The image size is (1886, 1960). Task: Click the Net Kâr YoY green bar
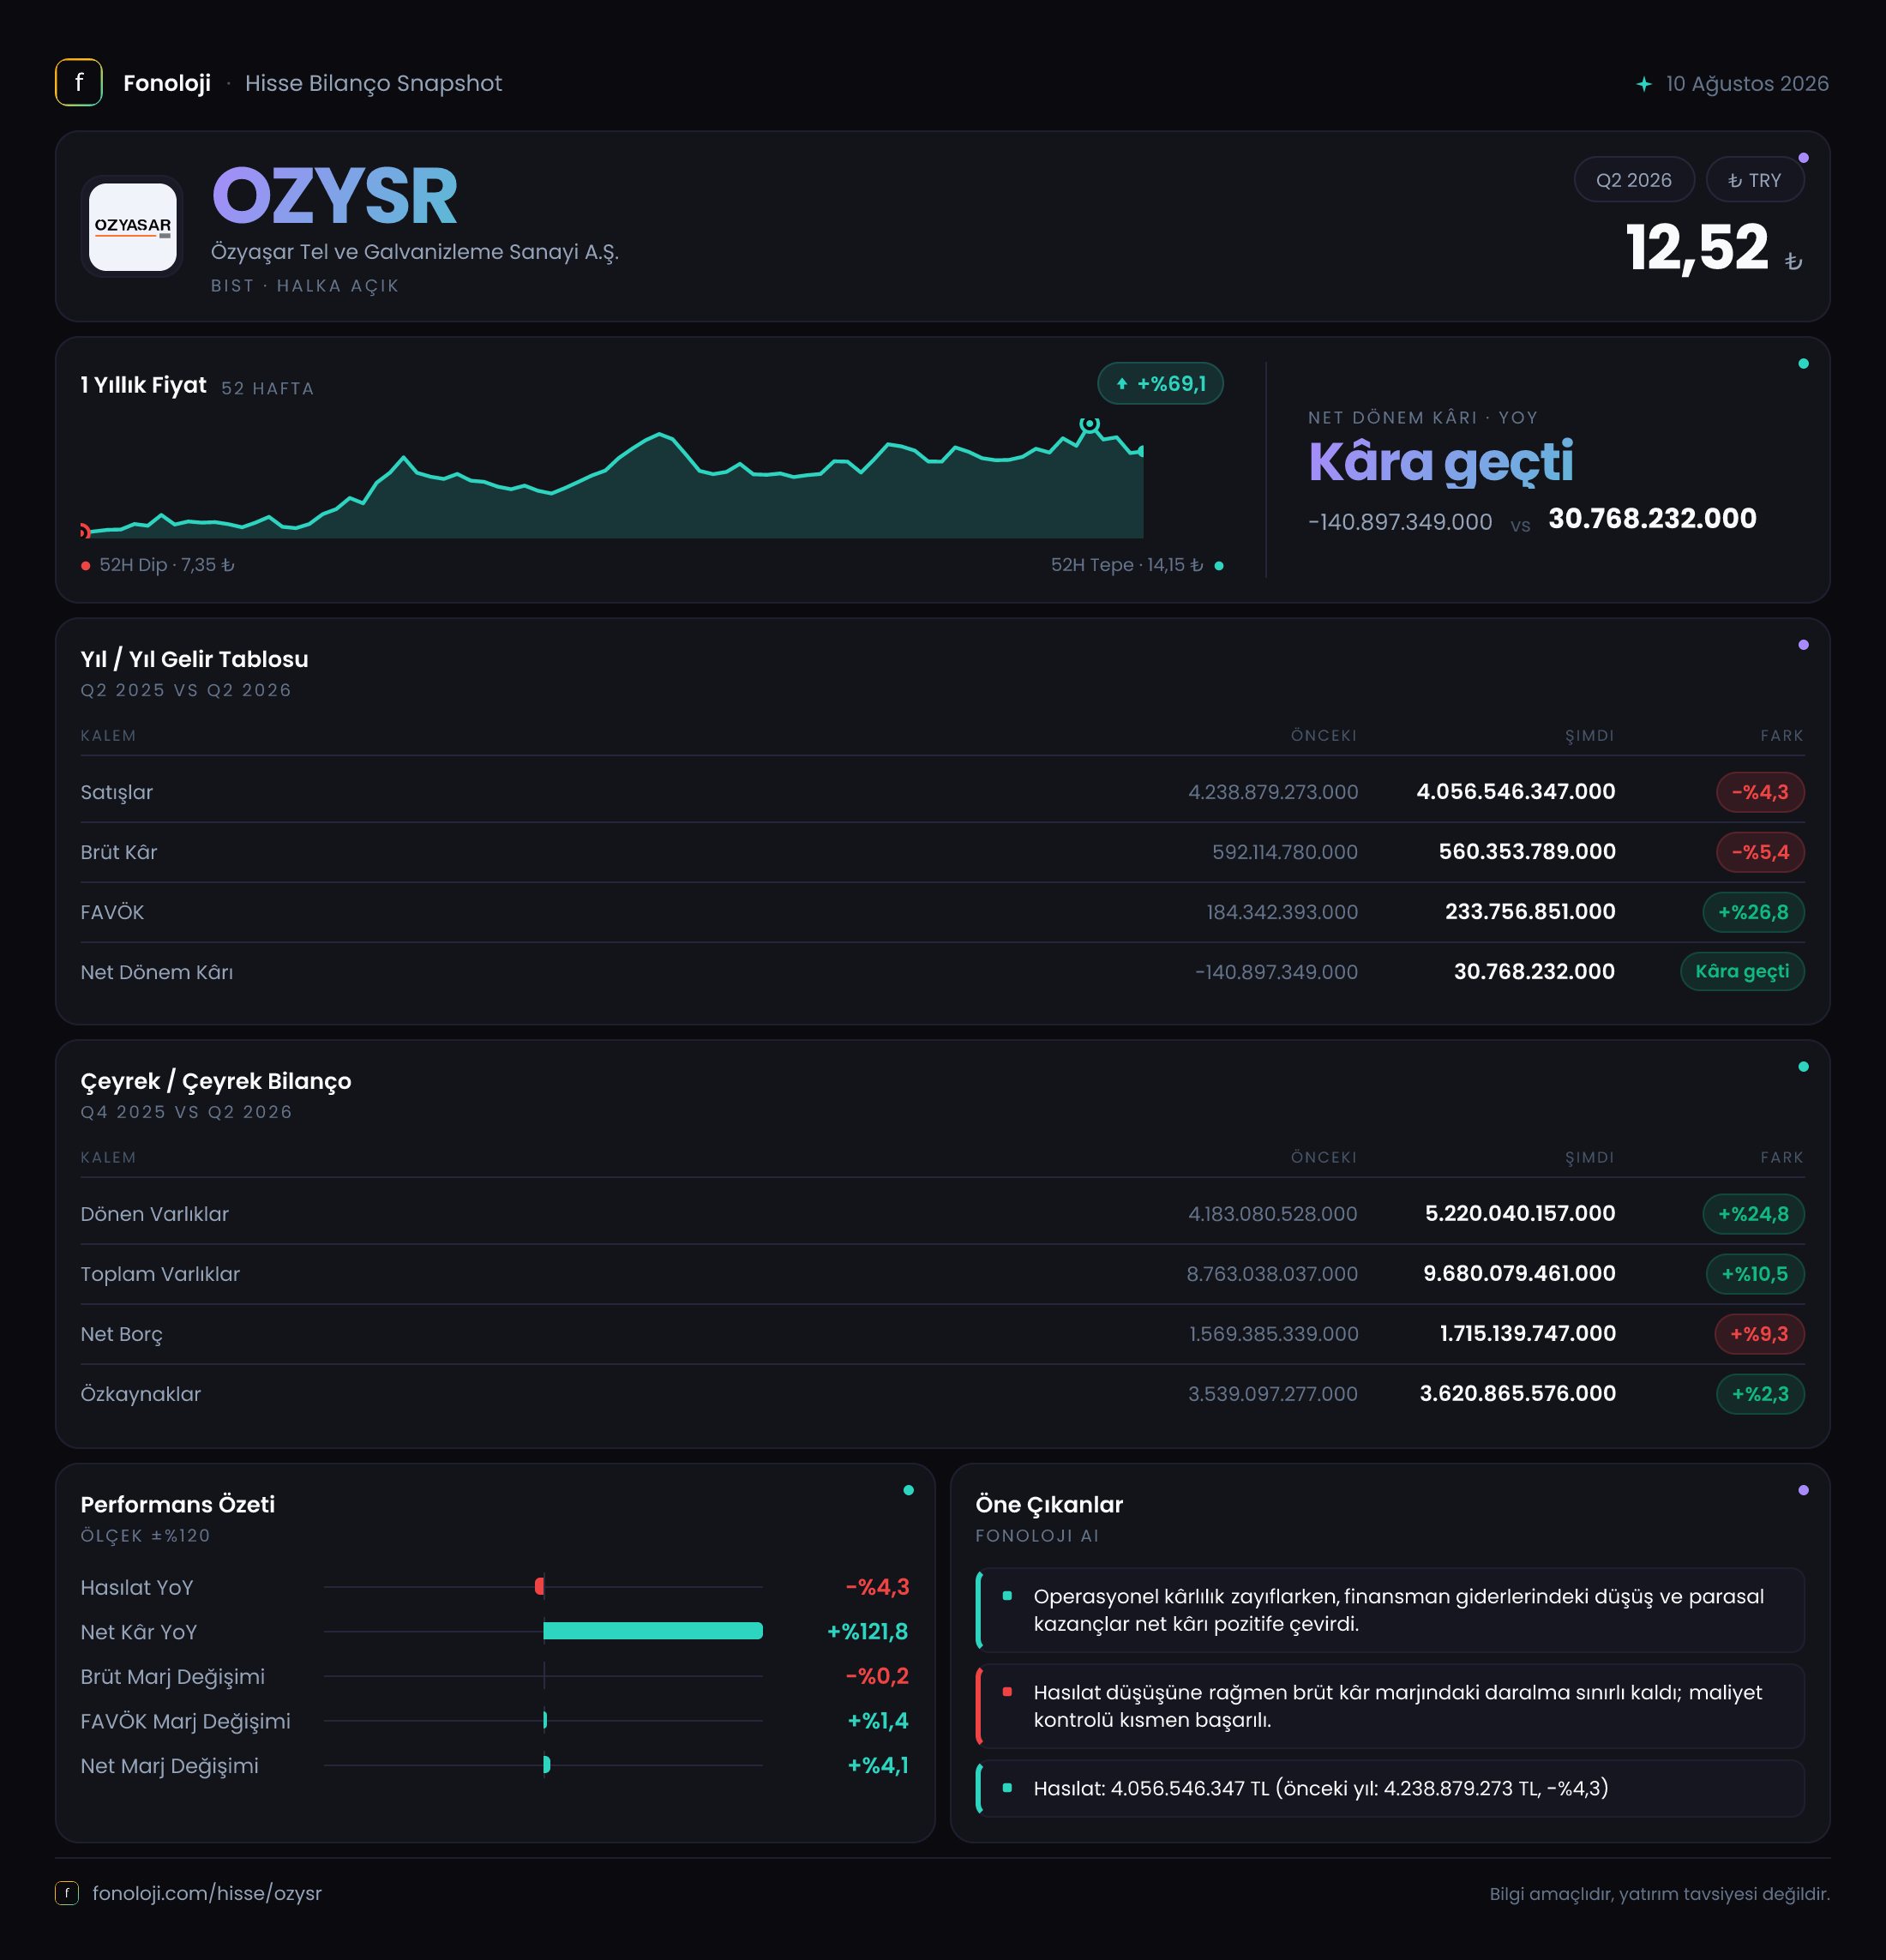point(653,1631)
